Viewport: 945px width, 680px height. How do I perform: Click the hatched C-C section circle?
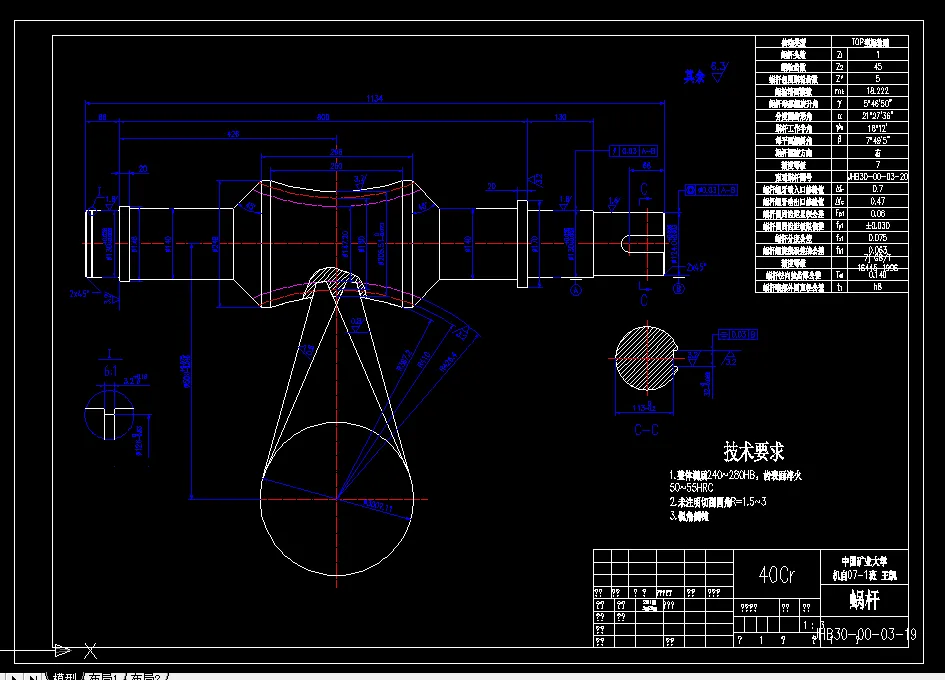(x=645, y=360)
